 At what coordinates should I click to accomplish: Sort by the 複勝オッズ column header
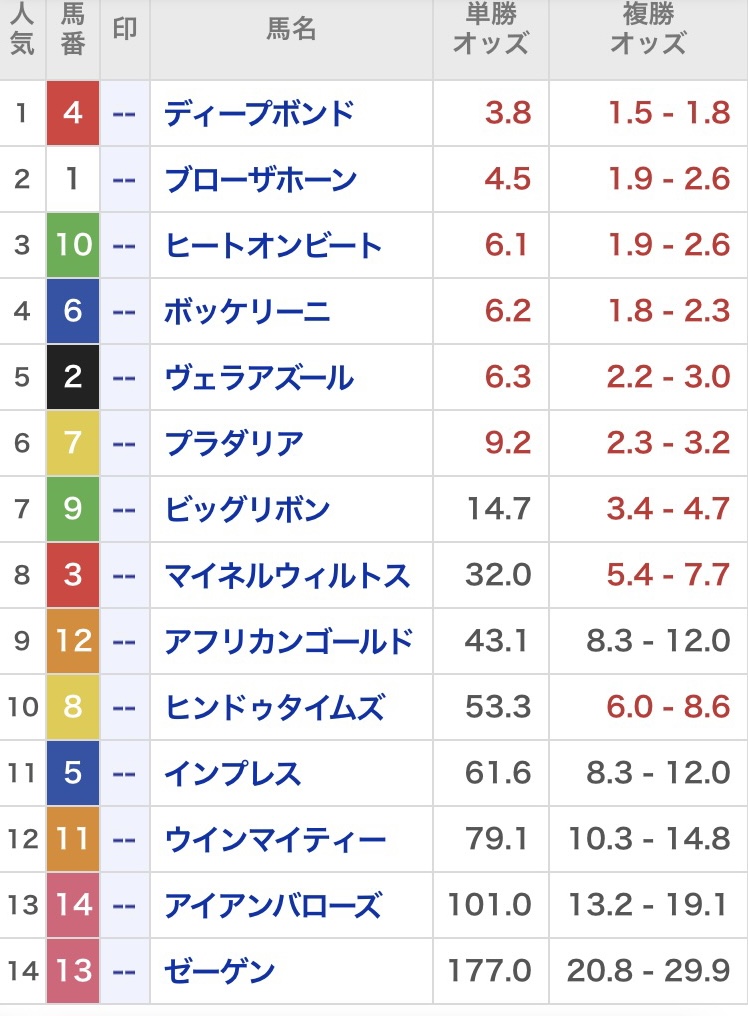click(648, 30)
